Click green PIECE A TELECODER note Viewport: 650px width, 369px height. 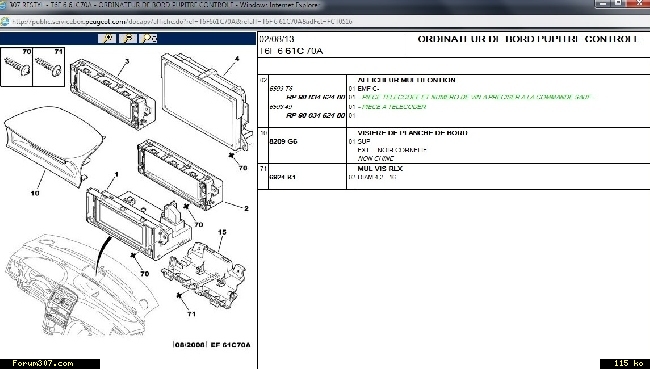392,107
